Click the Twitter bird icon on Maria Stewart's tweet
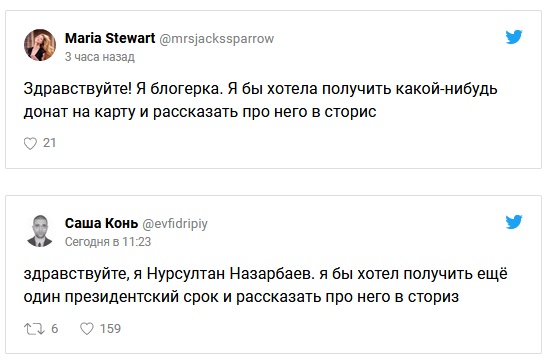The height and width of the screenshot is (362, 548). coord(514,37)
